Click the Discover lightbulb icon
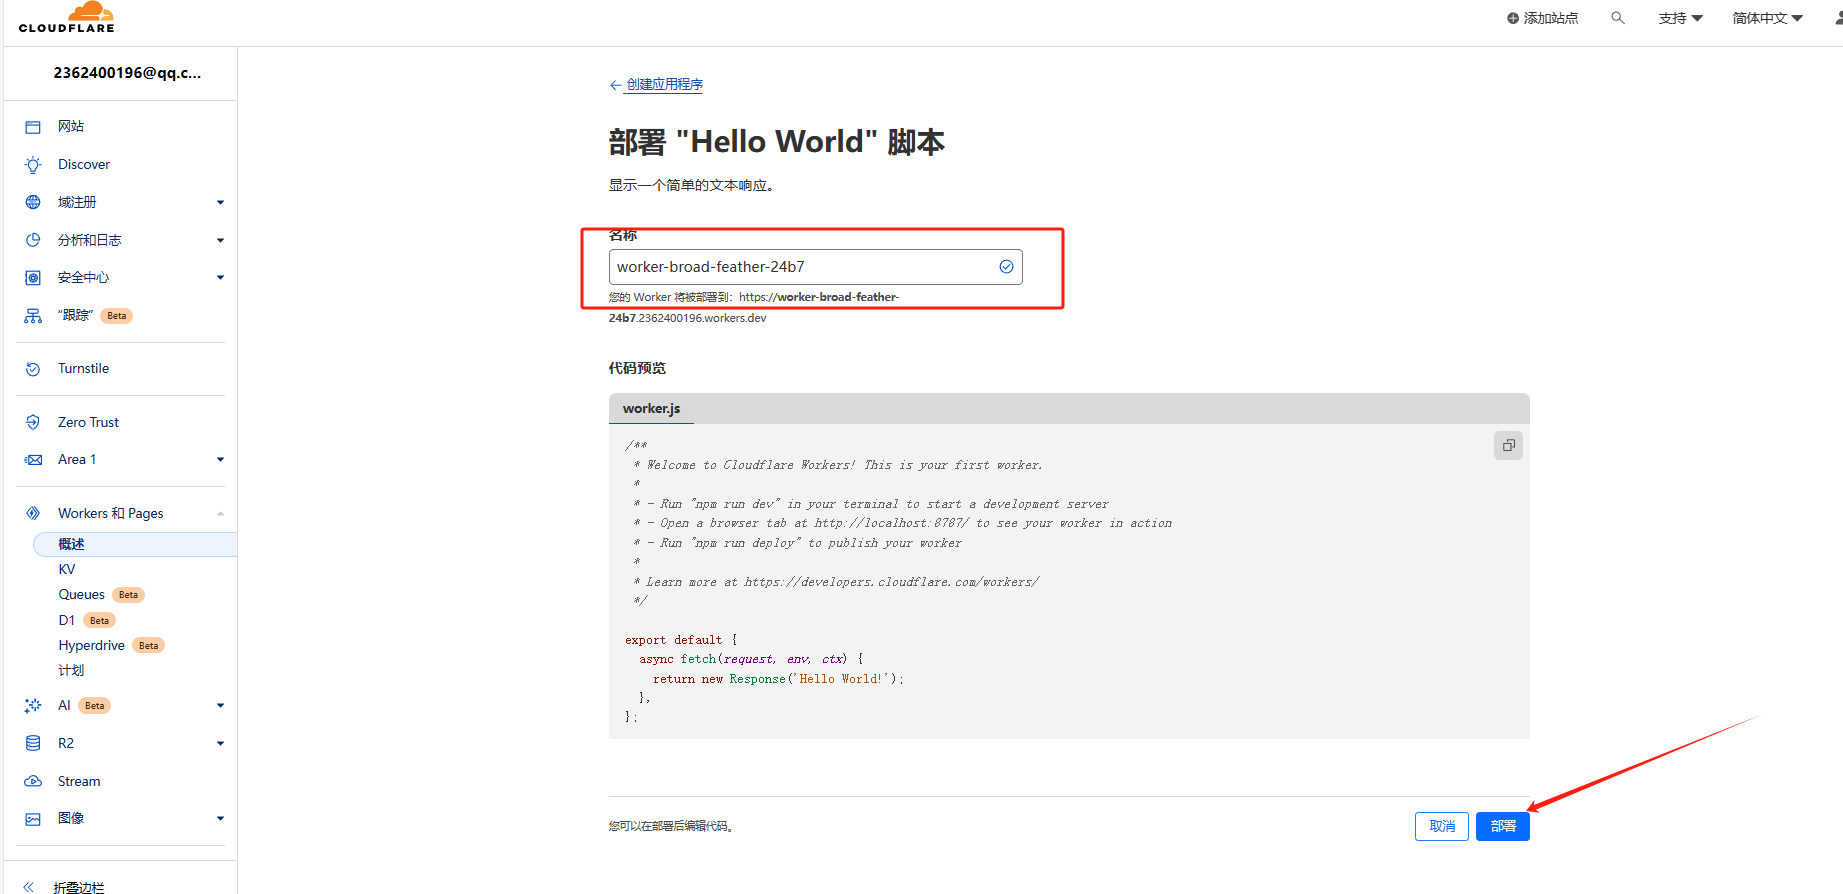 pos(33,165)
